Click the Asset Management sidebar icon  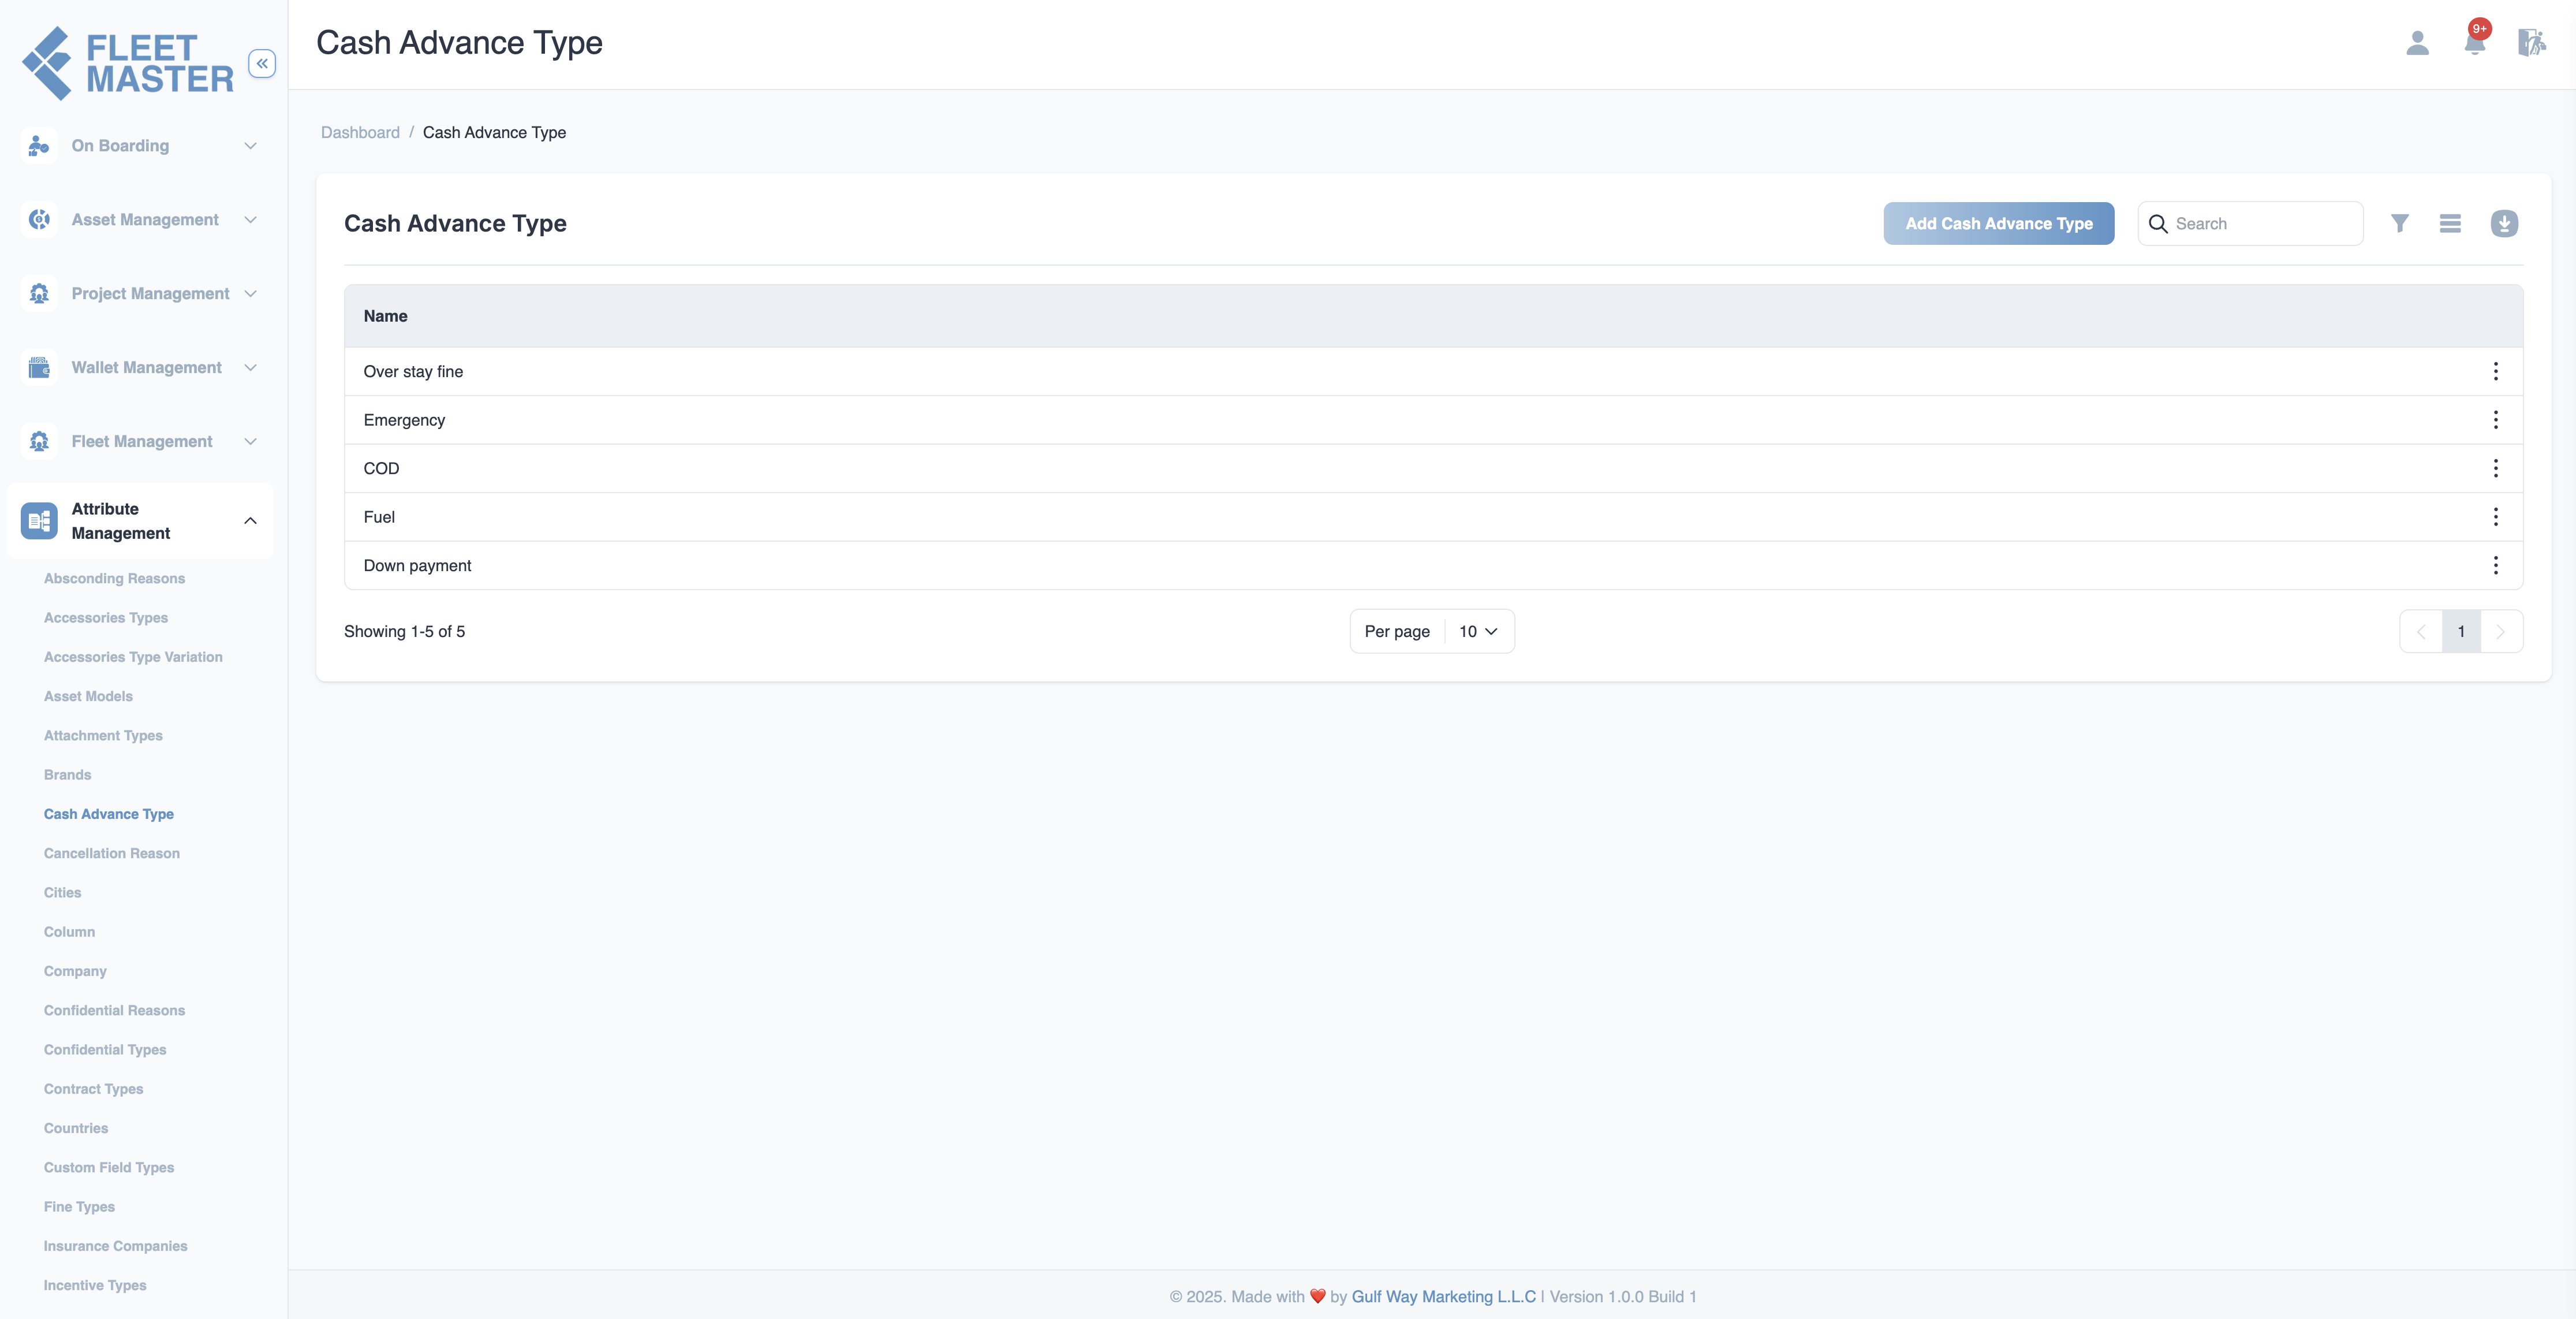pyautogui.click(x=39, y=220)
